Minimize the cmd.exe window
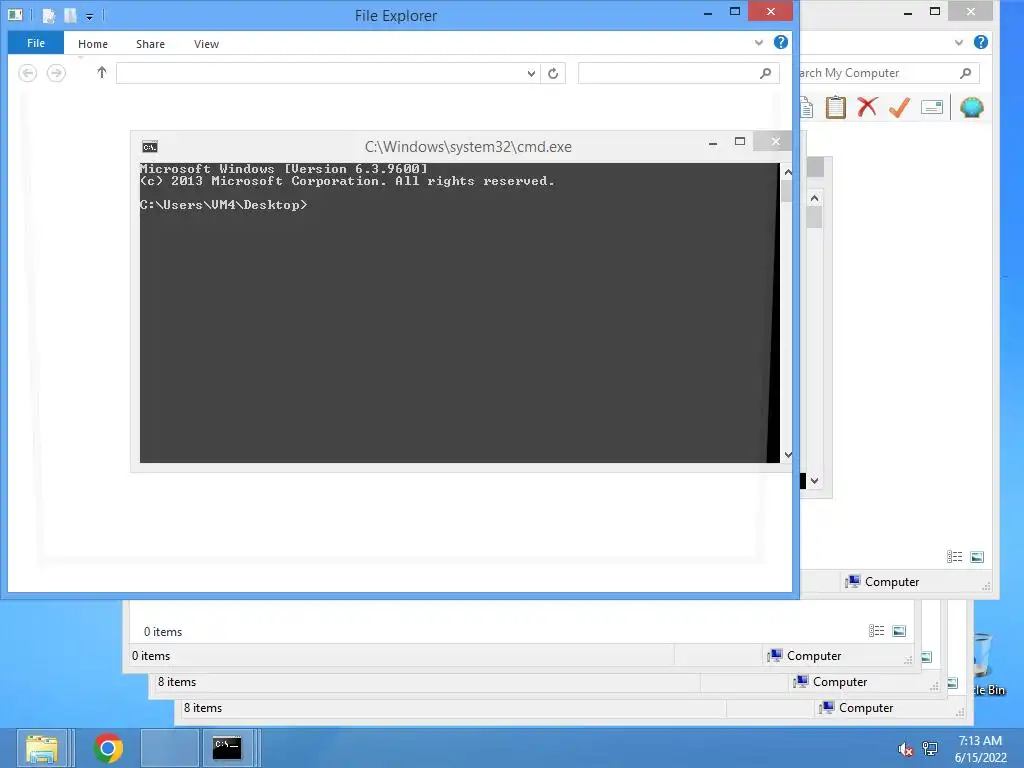This screenshot has width=1024, height=768. (x=713, y=142)
